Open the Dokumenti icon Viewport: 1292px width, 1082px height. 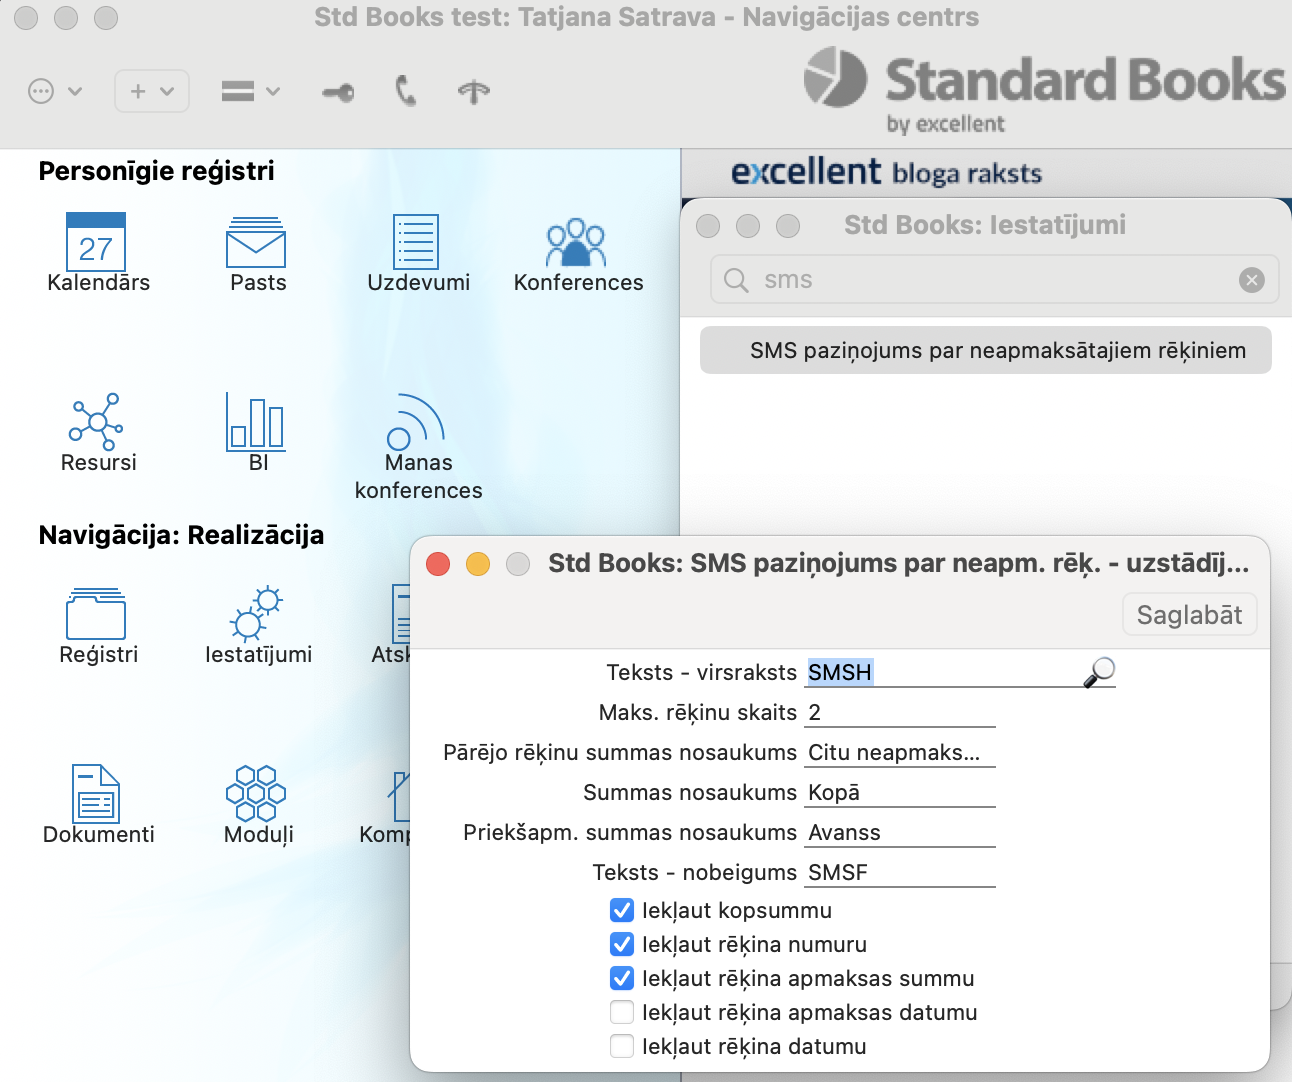click(x=96, y=793)
